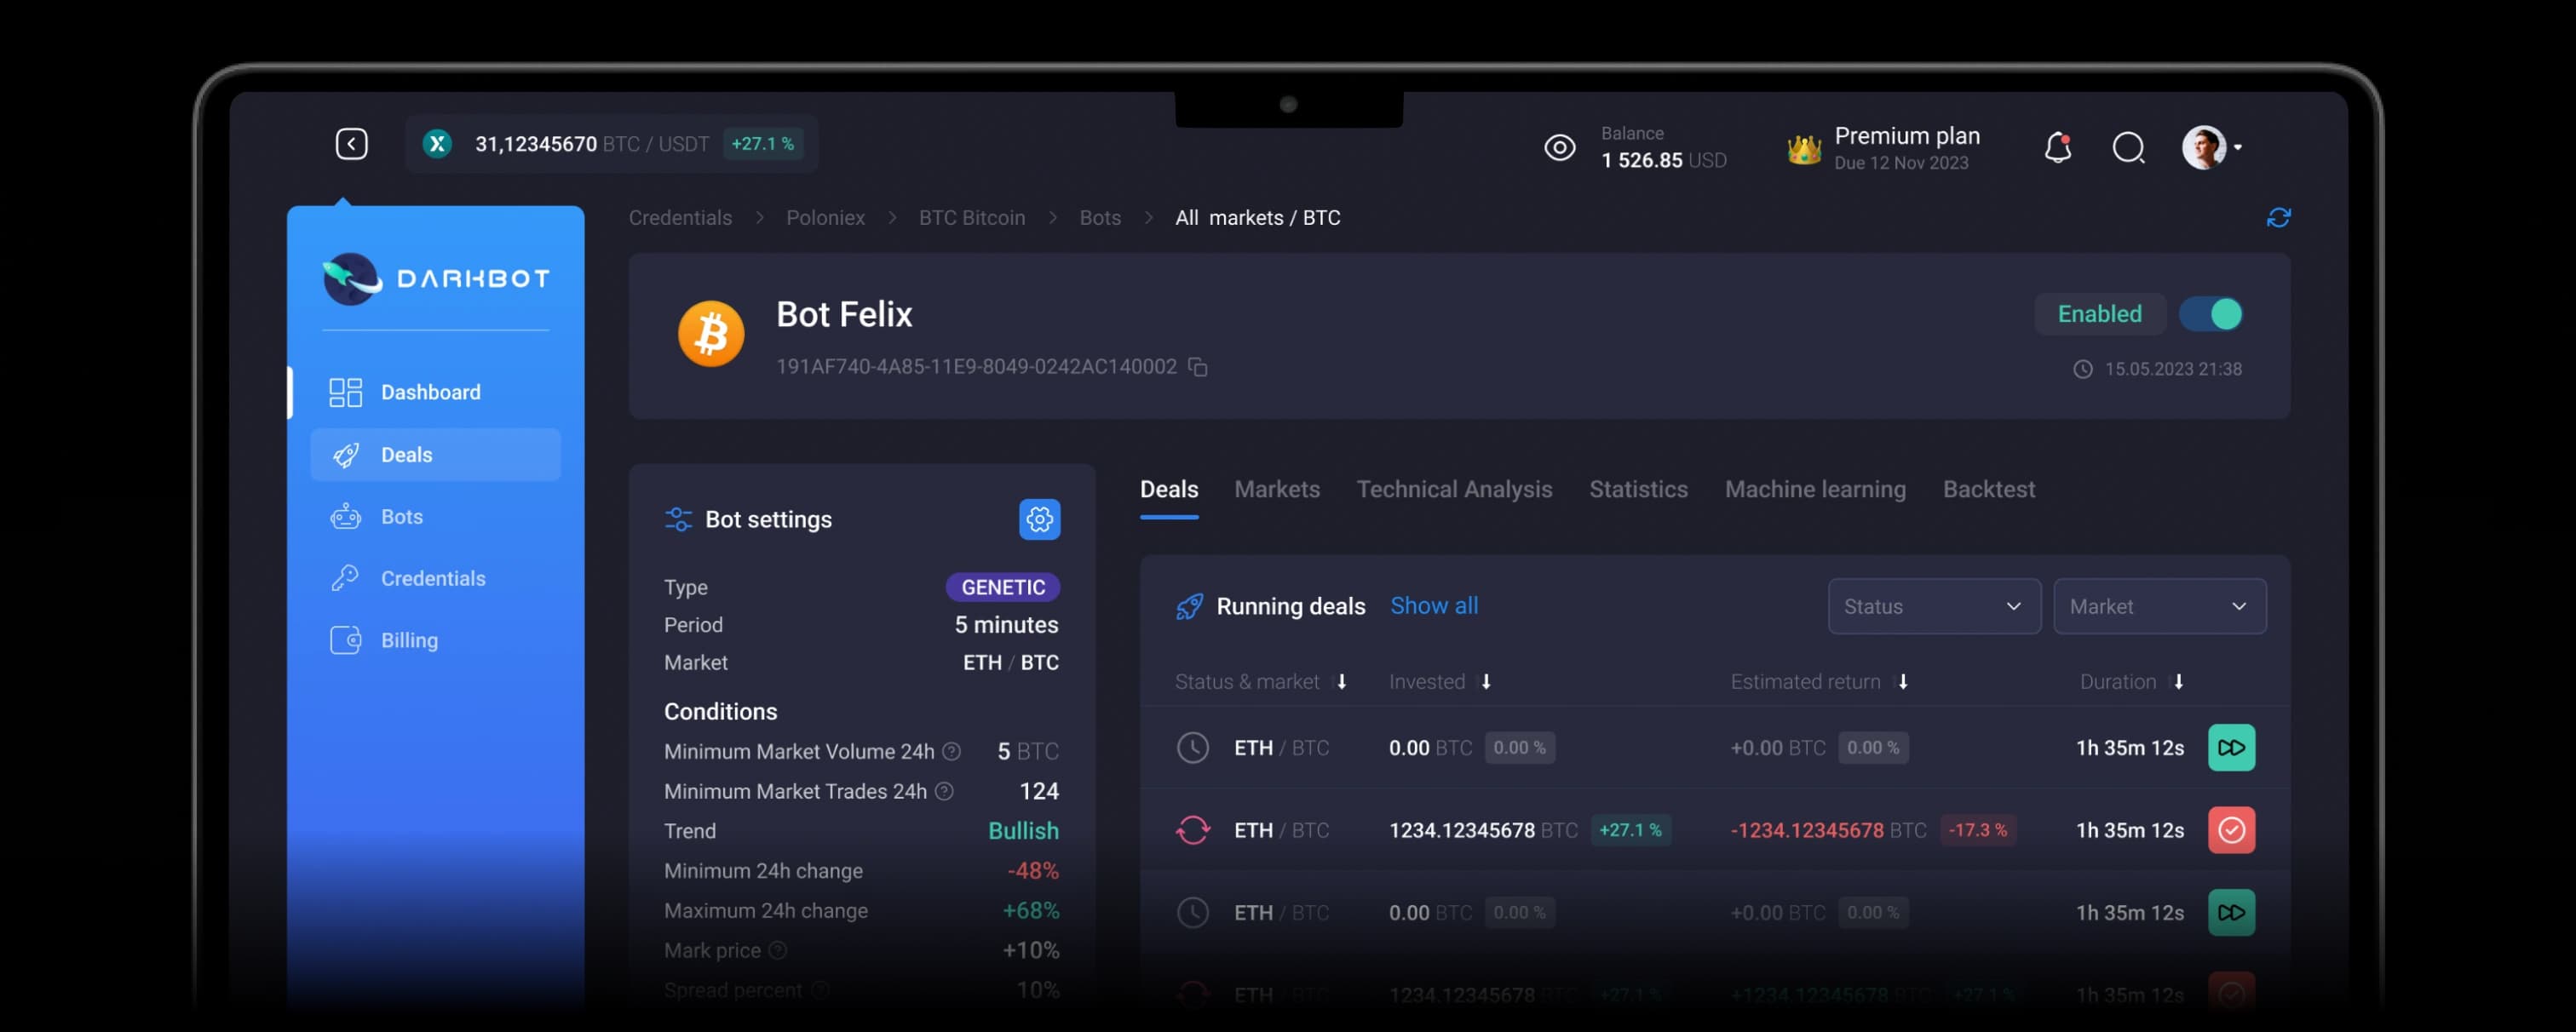Refresh the page with the sync icon
This screenshot has height=1032, width=2576.
(2279, 217)
